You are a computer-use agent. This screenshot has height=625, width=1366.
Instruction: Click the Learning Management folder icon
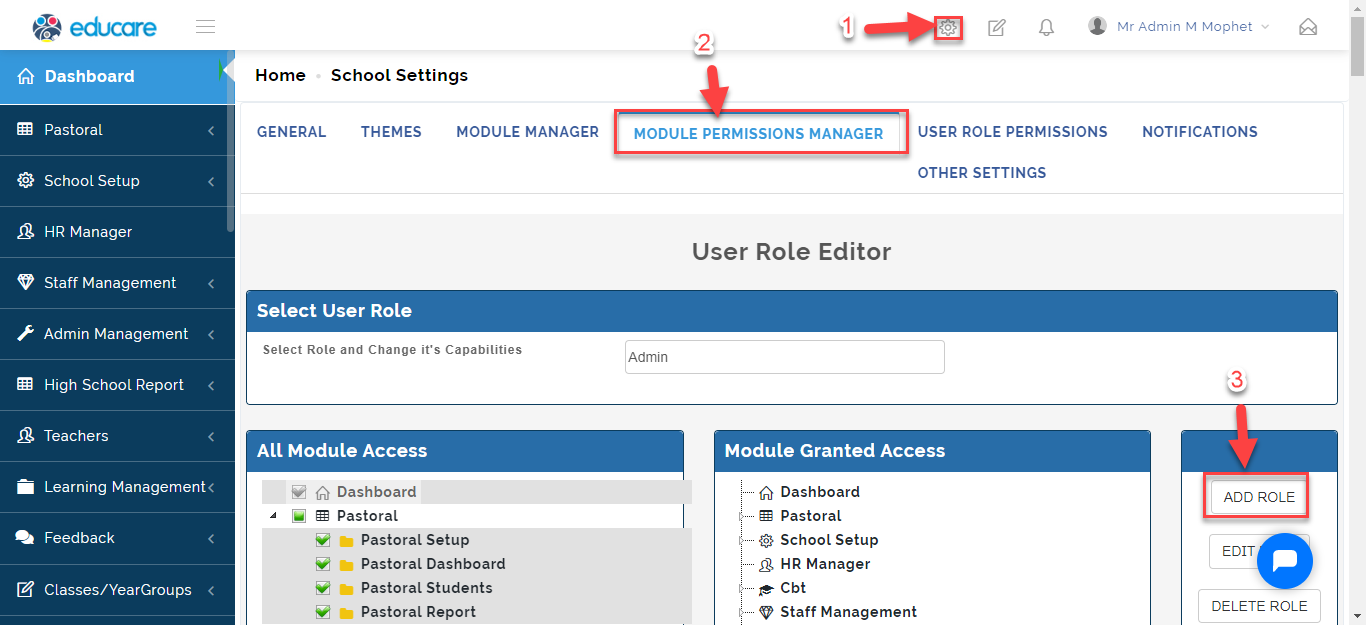(25, 487)
